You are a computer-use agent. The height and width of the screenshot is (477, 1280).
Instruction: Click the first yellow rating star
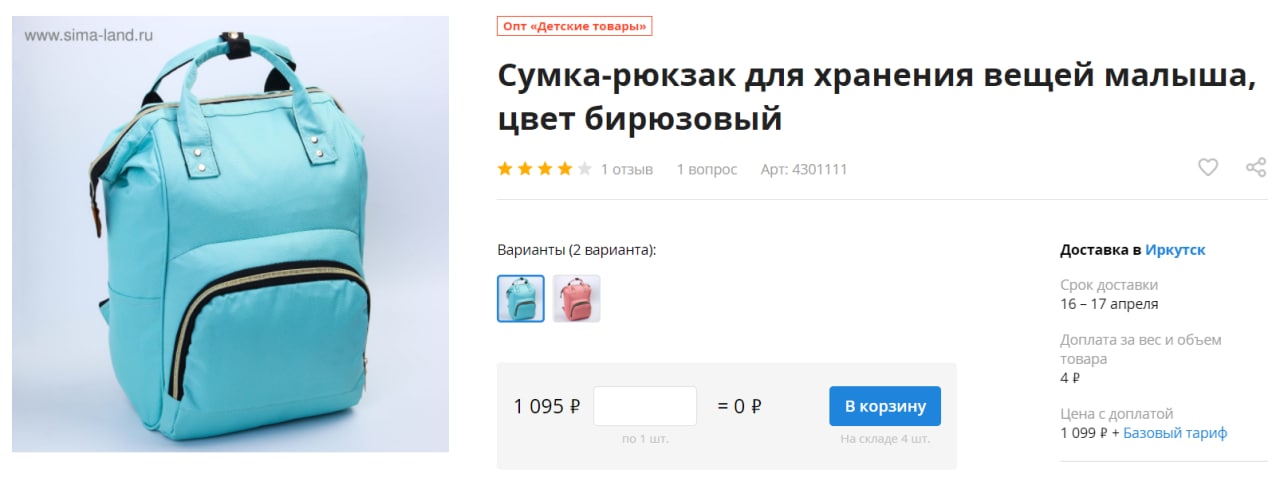coord(505,169)
